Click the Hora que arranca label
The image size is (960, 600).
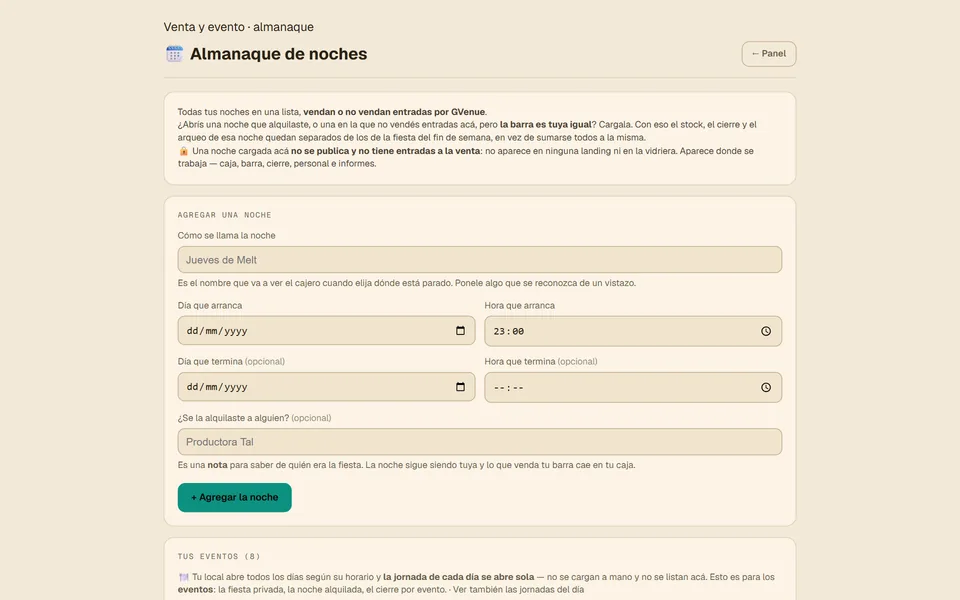pos(520,306)
